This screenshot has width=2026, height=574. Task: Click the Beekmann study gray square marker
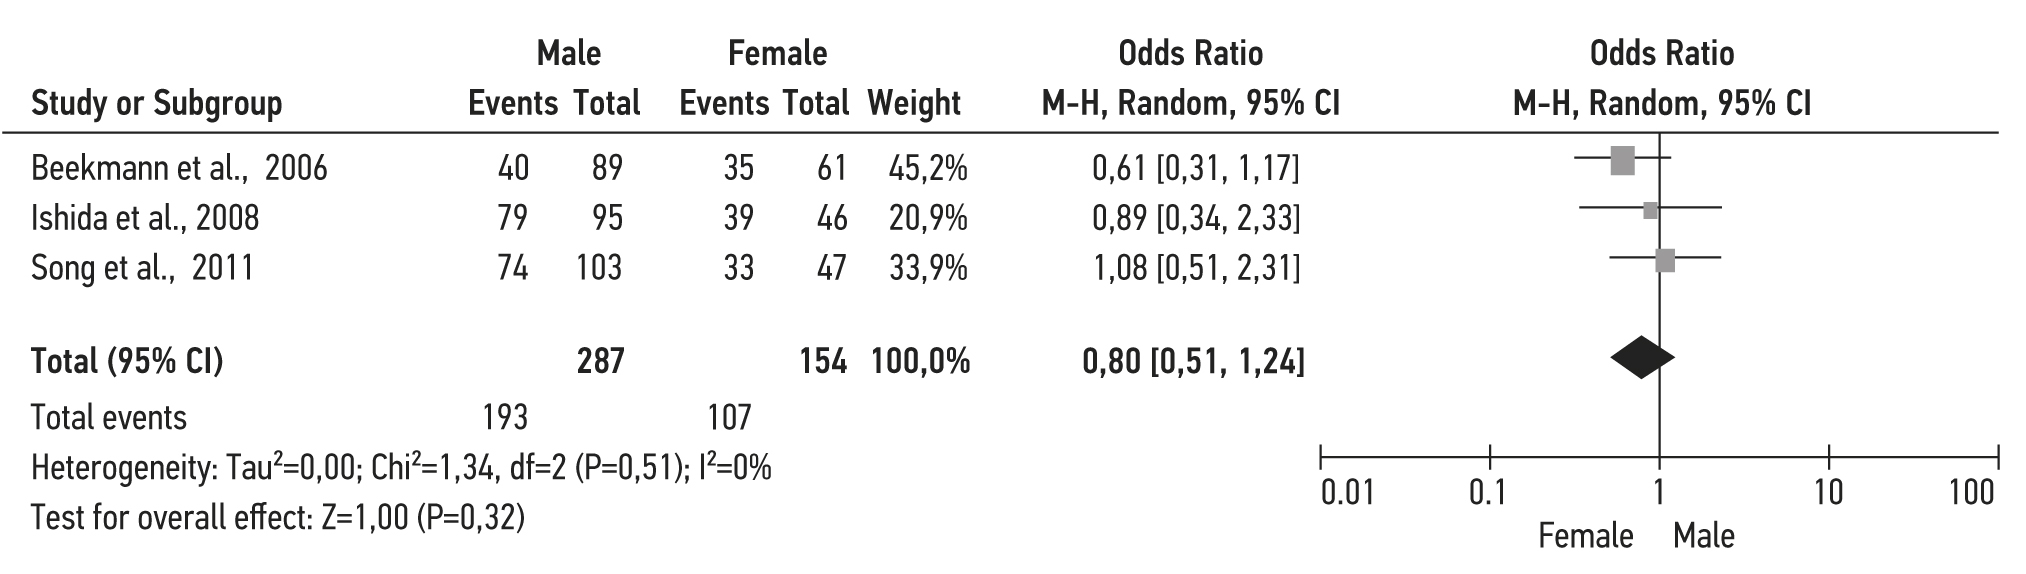pos(1622,160)
